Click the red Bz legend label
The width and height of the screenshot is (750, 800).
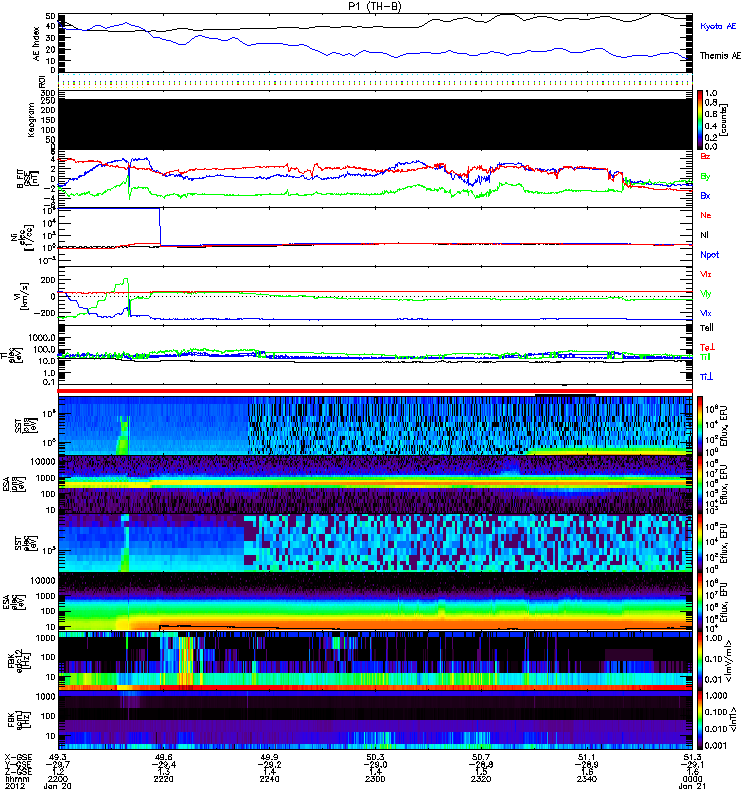point(705,156)
